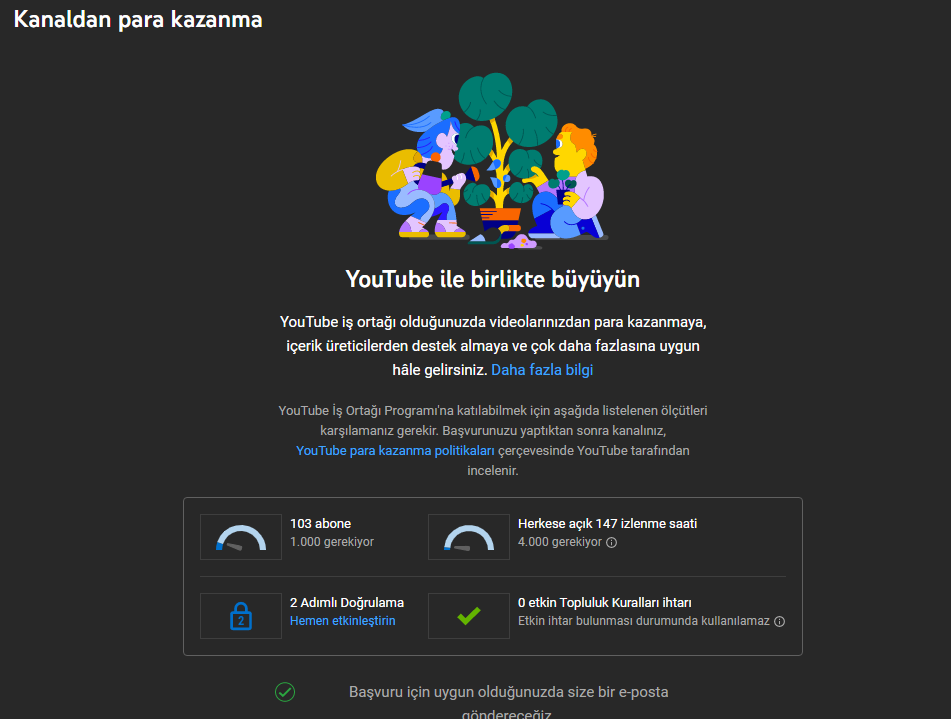Click the plant and people illustration

(492, 161)
